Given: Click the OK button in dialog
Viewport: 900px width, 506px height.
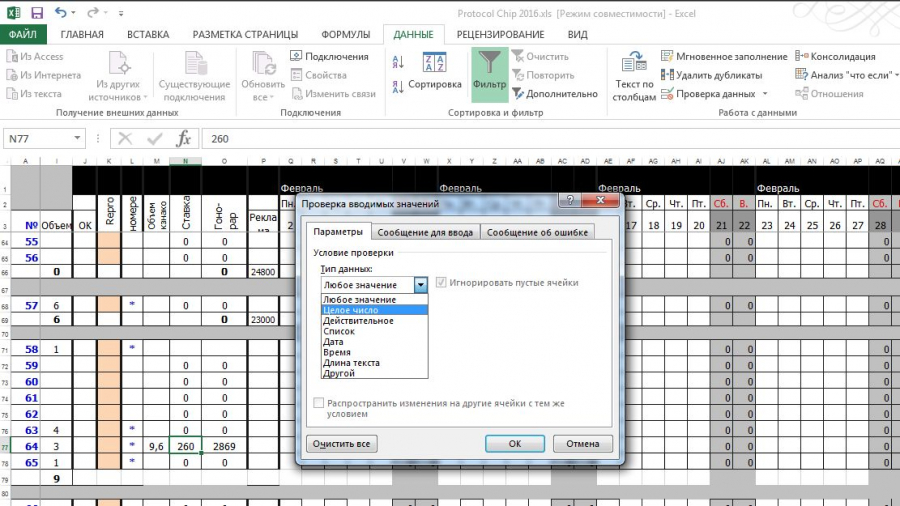Looking at the screenshot, I should [x=515, y=443].
